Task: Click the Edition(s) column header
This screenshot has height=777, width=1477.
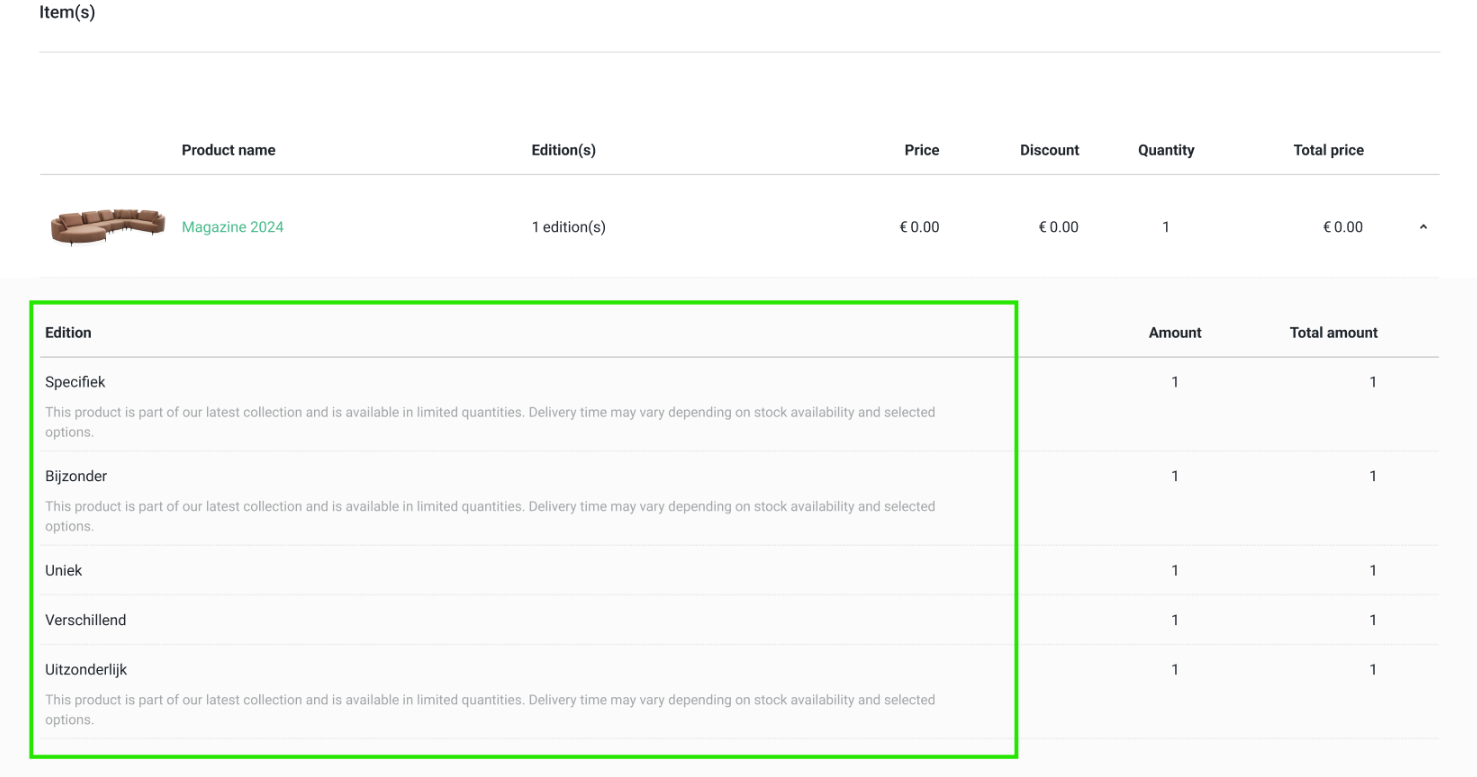Action: [x=563, y=150]
